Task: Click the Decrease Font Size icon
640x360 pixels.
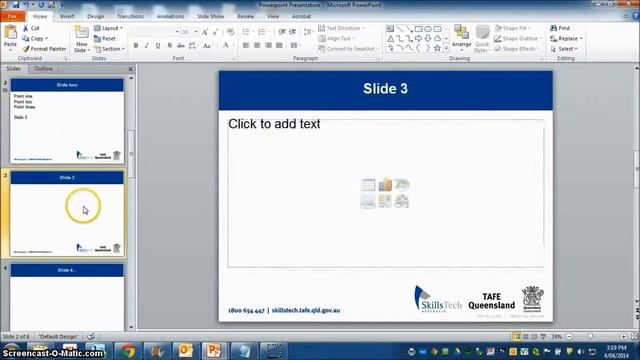Action: coord(216,32)
